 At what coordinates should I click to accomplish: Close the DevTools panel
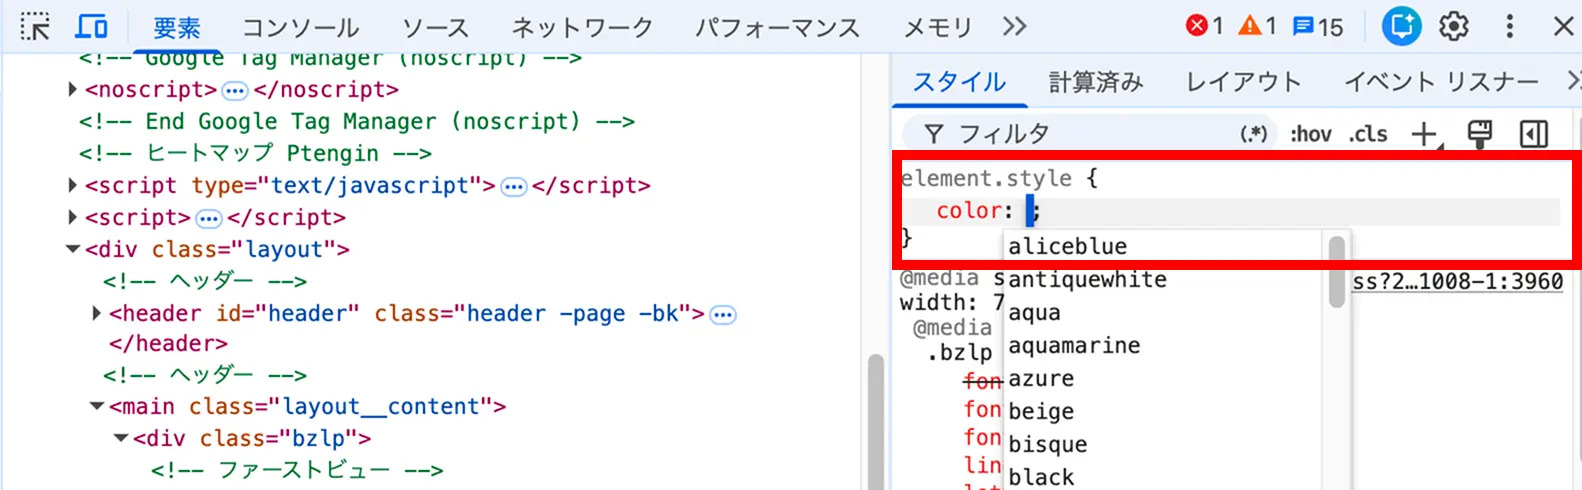point(1563,26)
